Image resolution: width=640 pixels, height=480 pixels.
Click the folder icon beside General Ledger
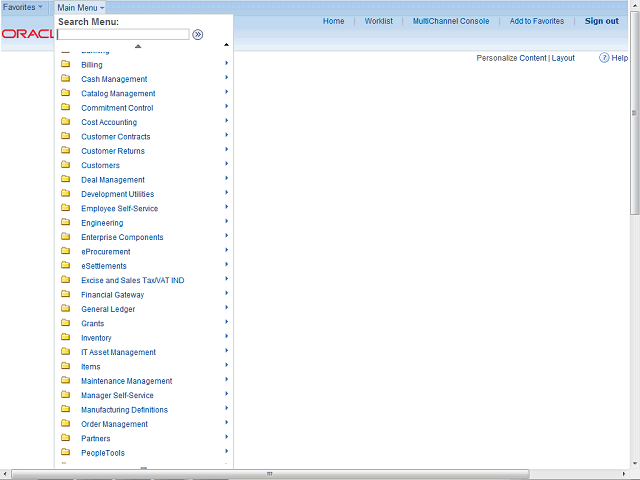[65, 308]
